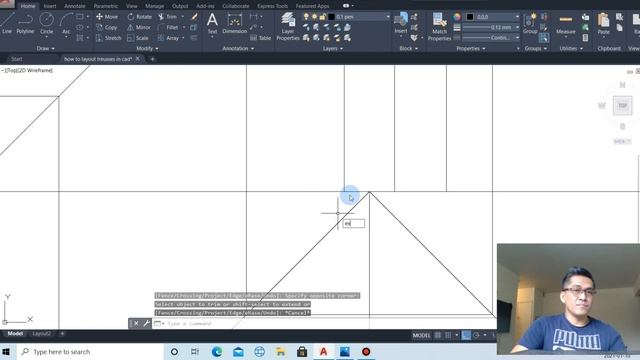Viewport: 640px width, 360px height.
Task: Activate the Copy command
Action: [107, 27]
